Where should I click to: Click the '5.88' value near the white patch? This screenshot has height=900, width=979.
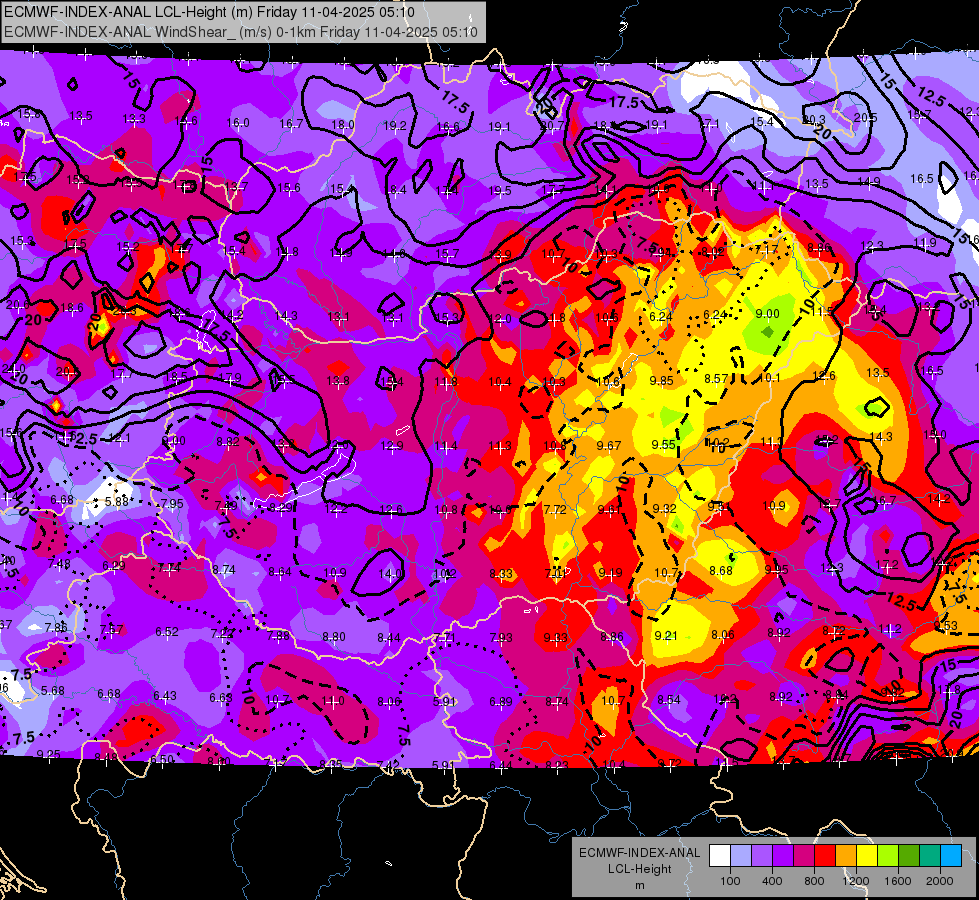click(117, 502)
